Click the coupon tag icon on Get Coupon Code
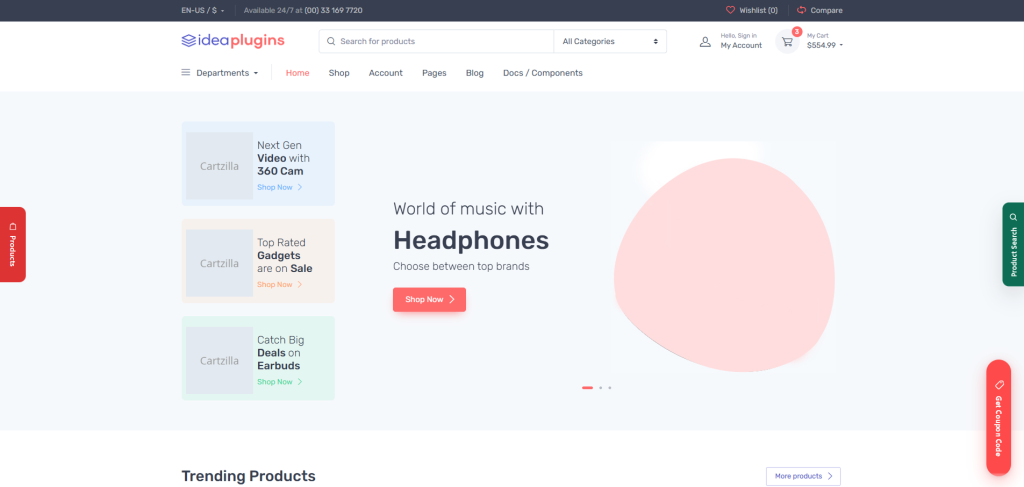The width and height of the screenshot is (1024, 487). coord(999,385)
